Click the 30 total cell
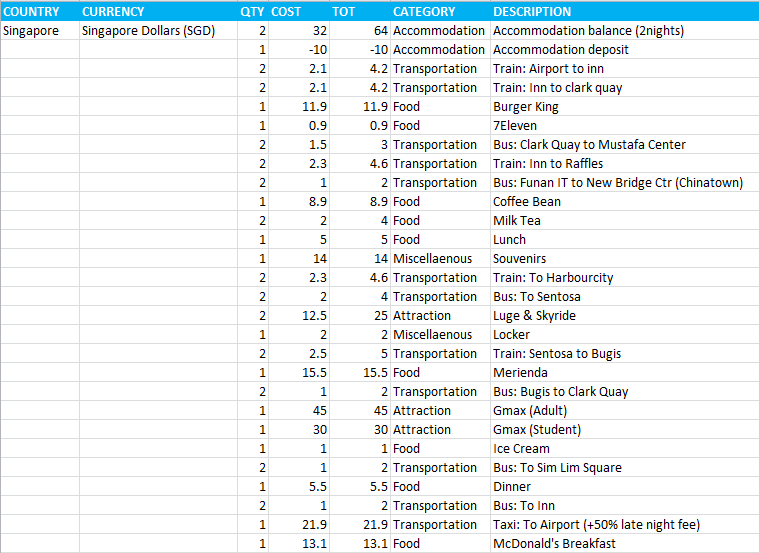 point(360,430)
